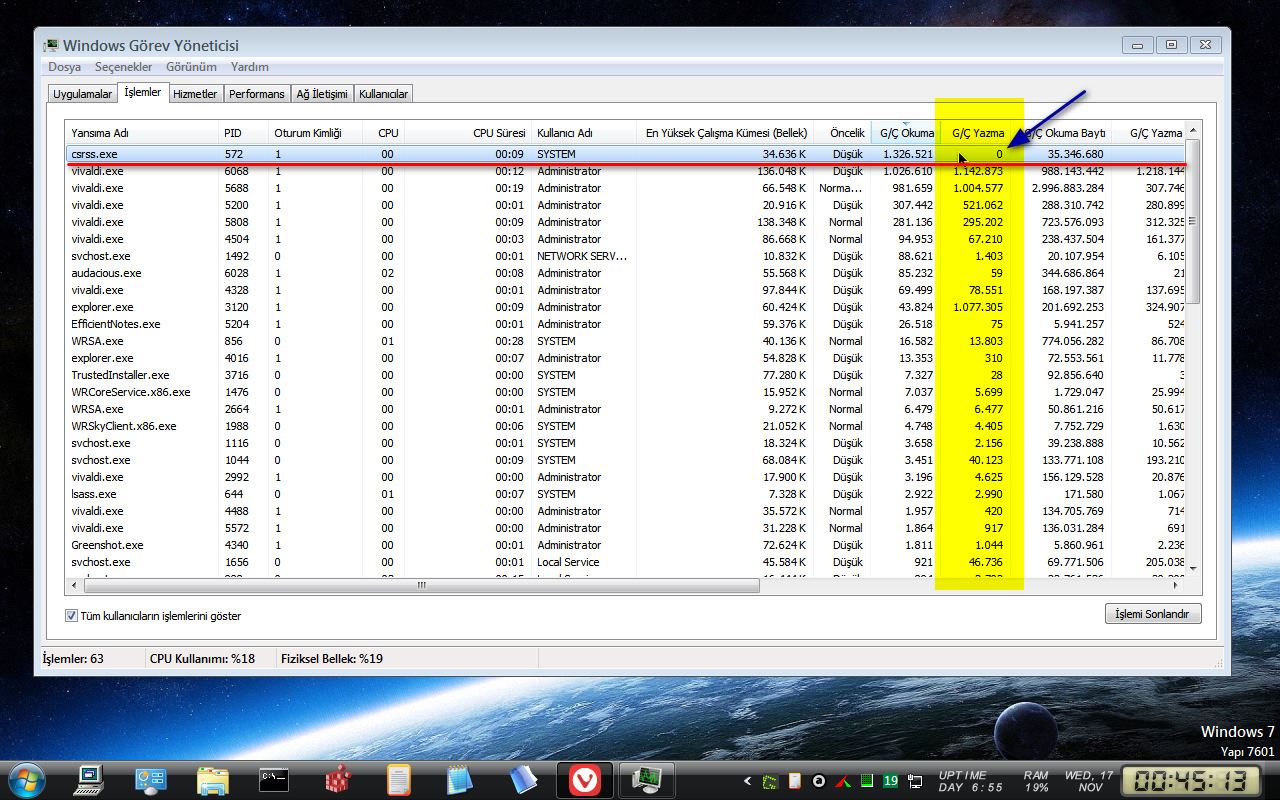This screenshot has width=1280, height=800.
Task: Open the Performans tab
Action: pyautogui.click(x=257, y=94)
